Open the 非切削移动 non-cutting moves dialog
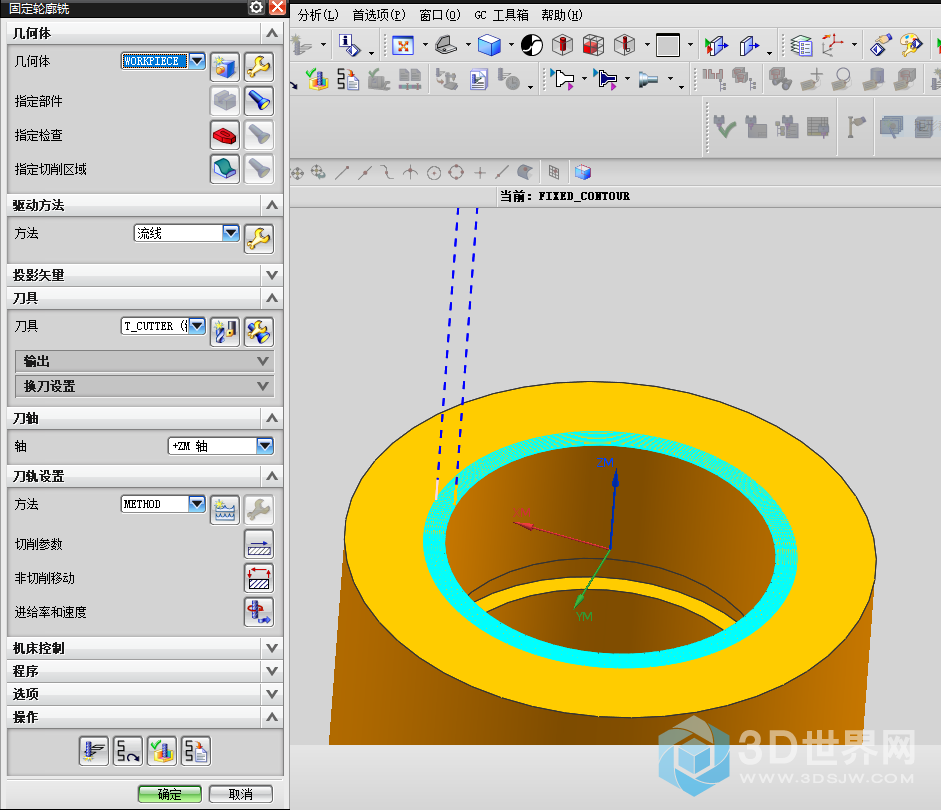The image size is (941, 810). tap(259, 578)
